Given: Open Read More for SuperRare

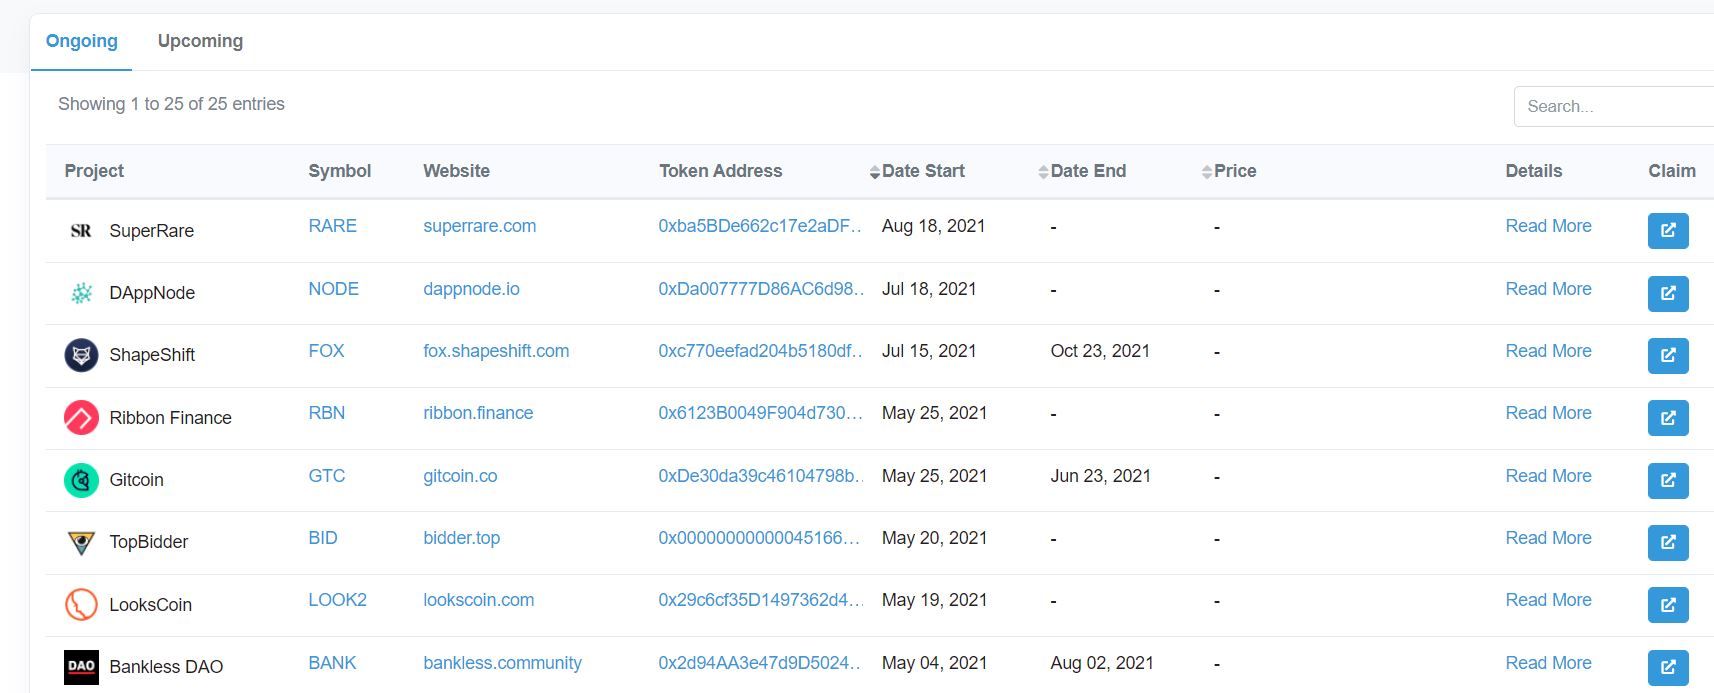Looking at the screenshot, I should point(1548,226).
